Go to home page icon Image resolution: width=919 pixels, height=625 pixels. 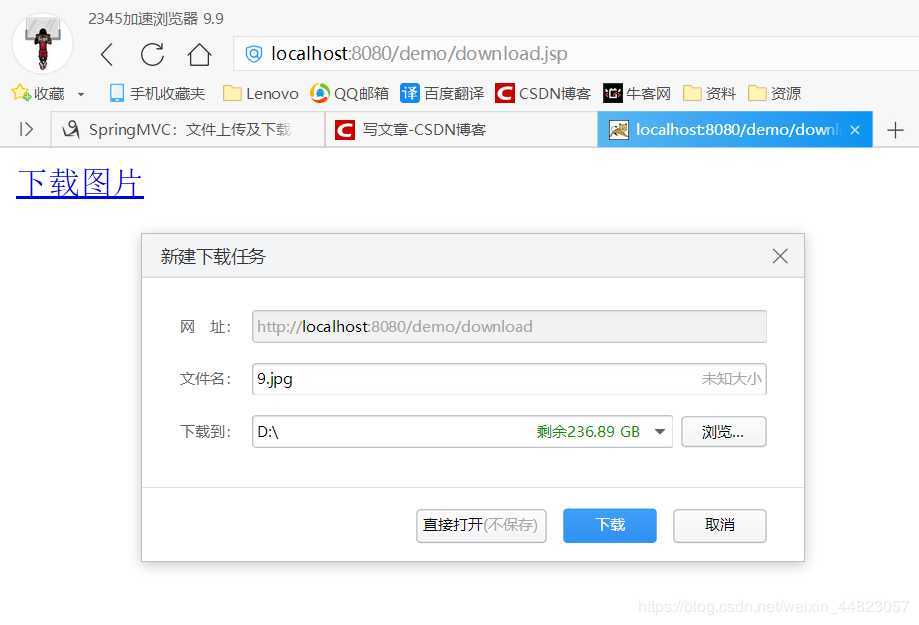pyautogui.click(x=199, y=55)
